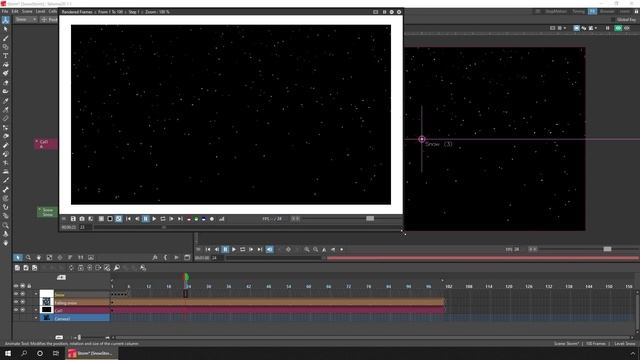Save rendered images in the flipbook window
Screen dimensions: 640x360
[x=73, y=219]
